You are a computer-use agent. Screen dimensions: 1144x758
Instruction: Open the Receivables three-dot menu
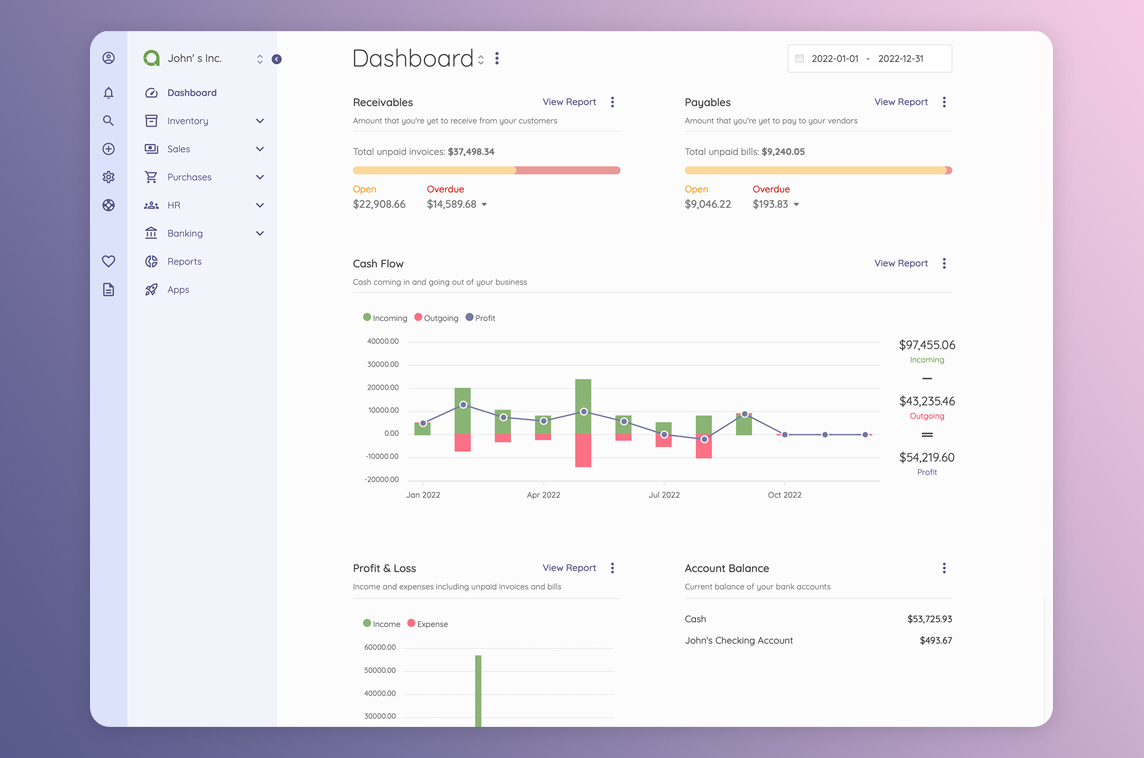pyautogui.click(x=612, y=102)
